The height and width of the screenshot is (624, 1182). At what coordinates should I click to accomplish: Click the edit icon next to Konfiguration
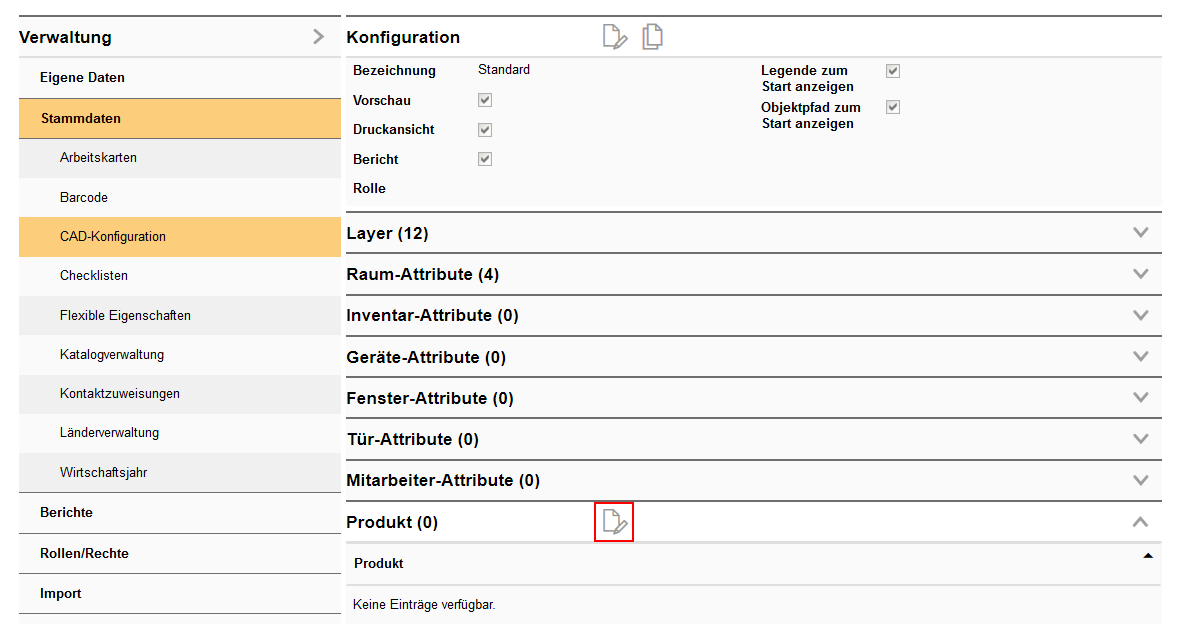(615, 38)
